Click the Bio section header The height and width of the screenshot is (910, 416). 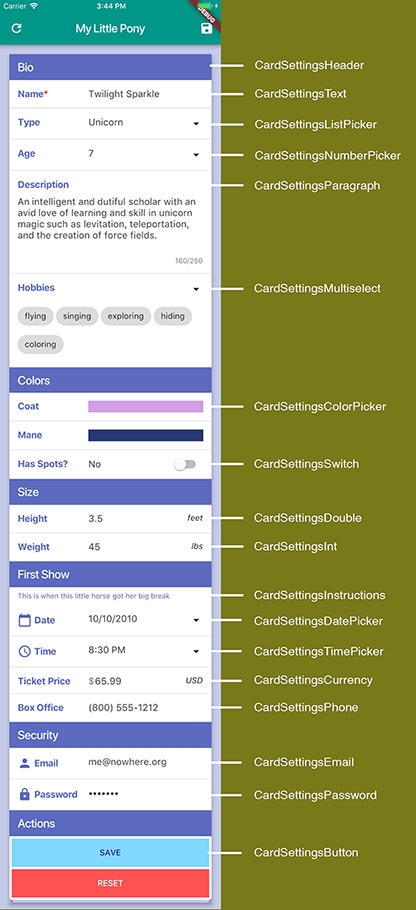point(110,67)
